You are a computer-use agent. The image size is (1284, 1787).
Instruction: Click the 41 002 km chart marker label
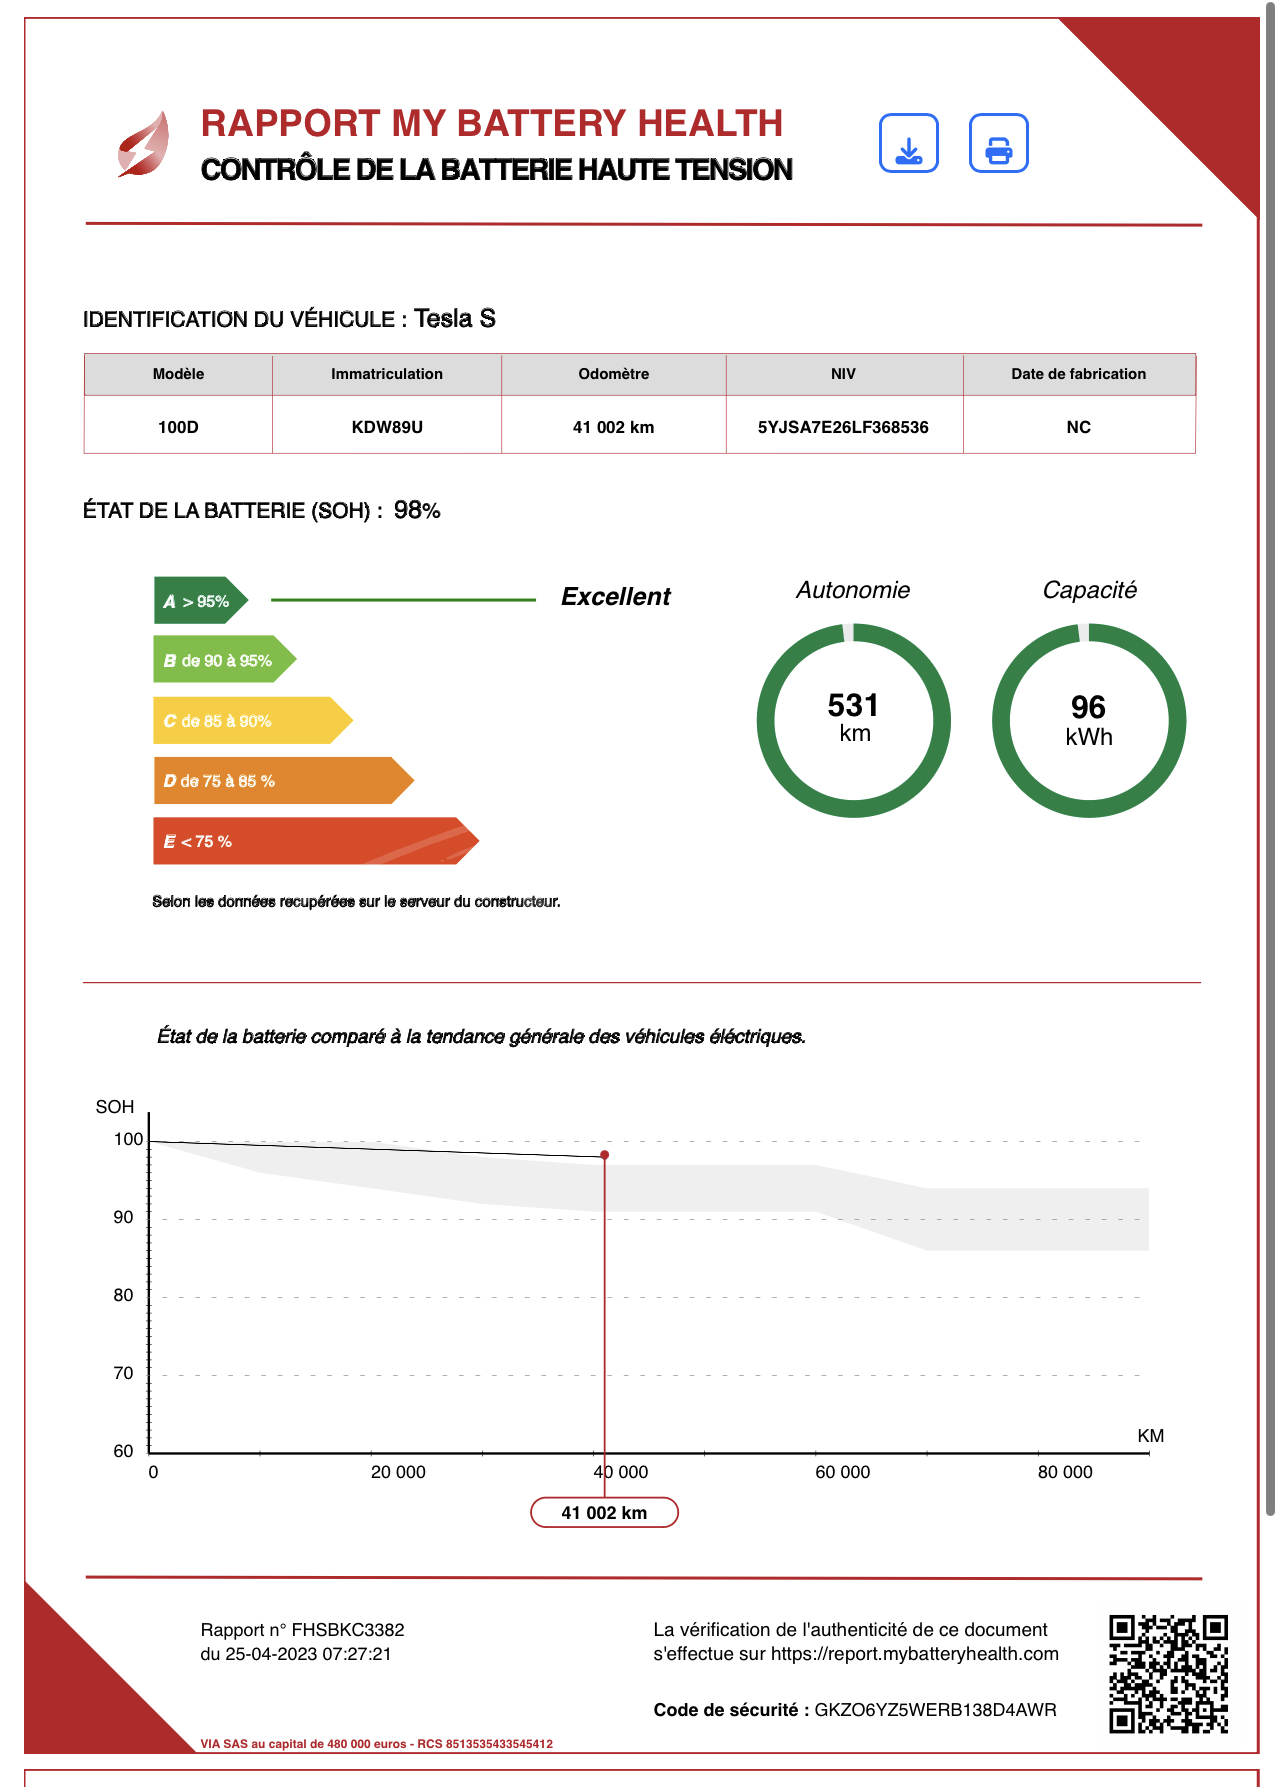pyautogui.click(x=604, y=1513)
